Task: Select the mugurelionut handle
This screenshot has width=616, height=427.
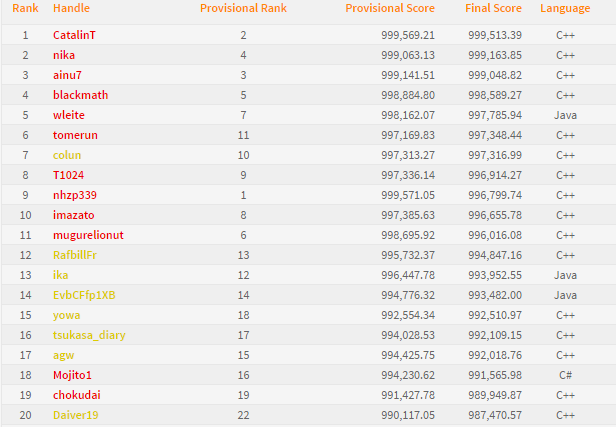Action: (x=88, y=235)
